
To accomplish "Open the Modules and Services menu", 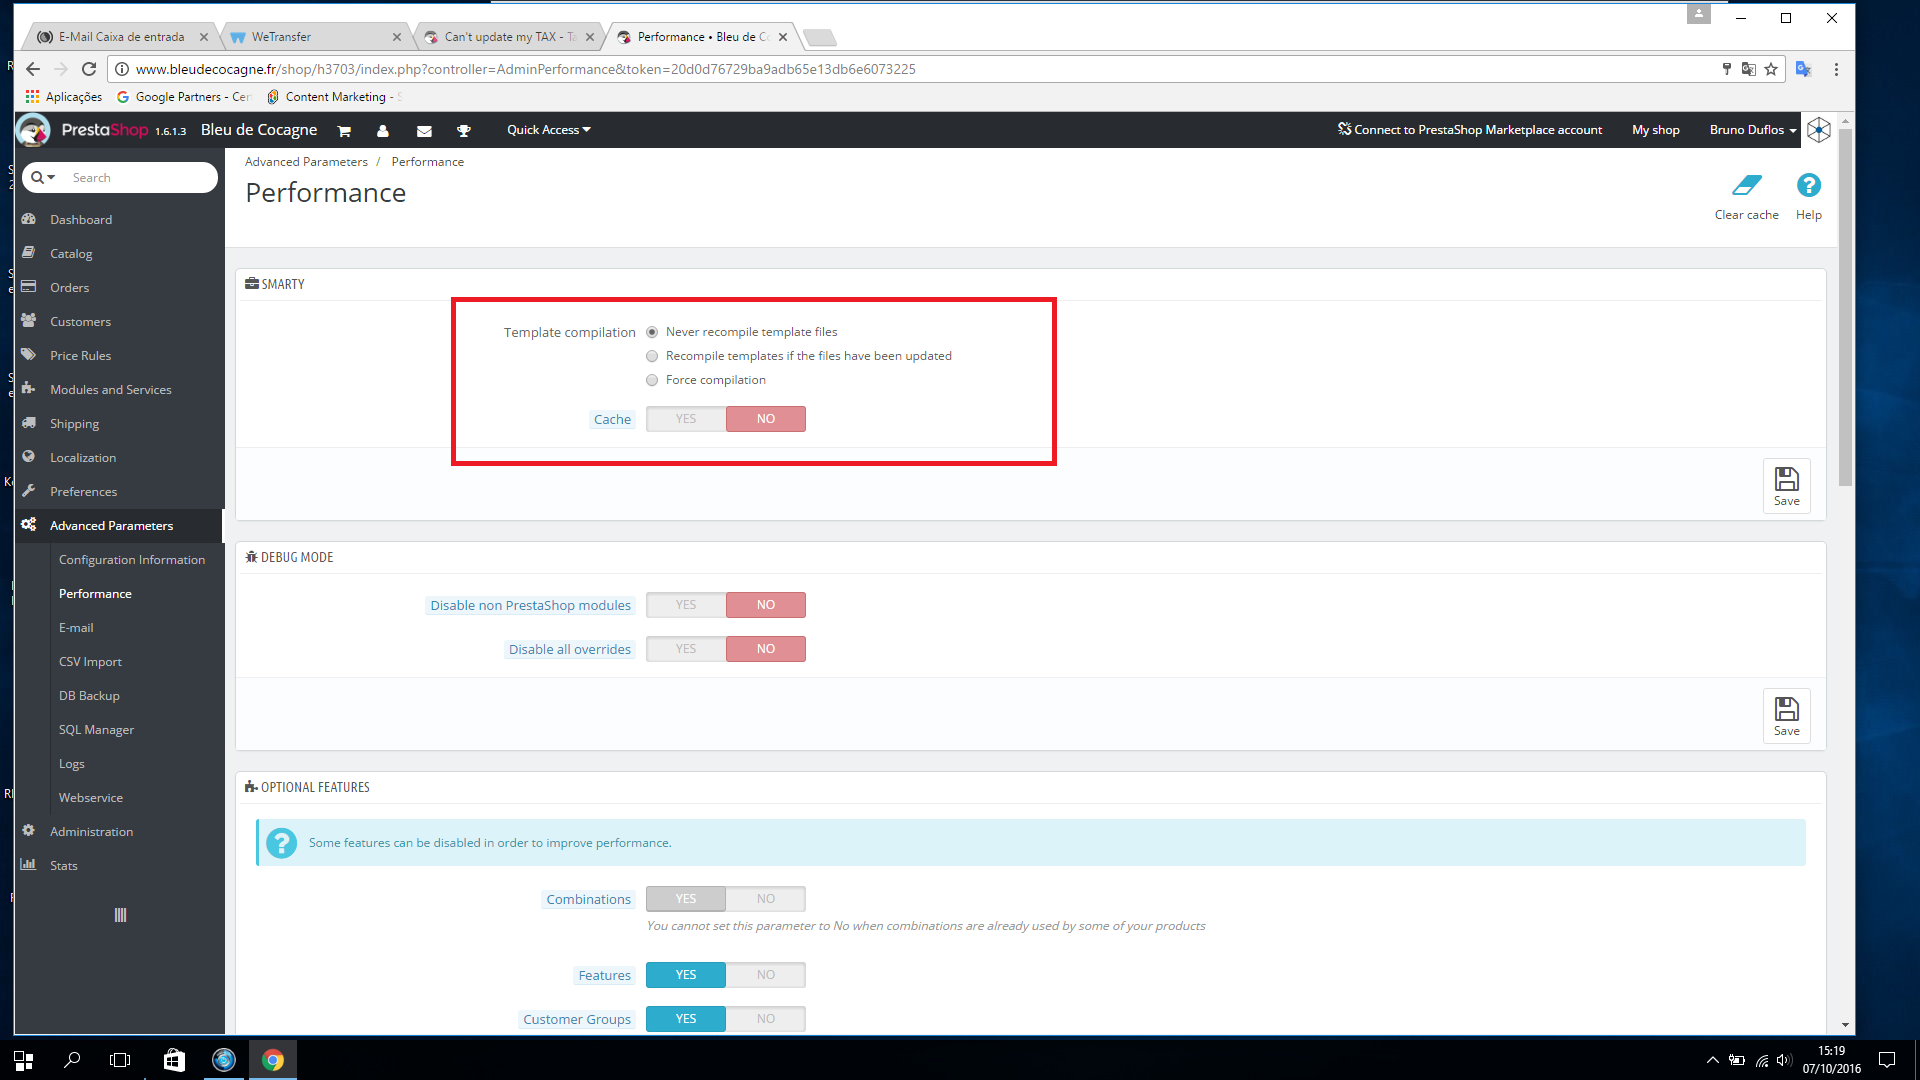I will [x=110, y=390].
